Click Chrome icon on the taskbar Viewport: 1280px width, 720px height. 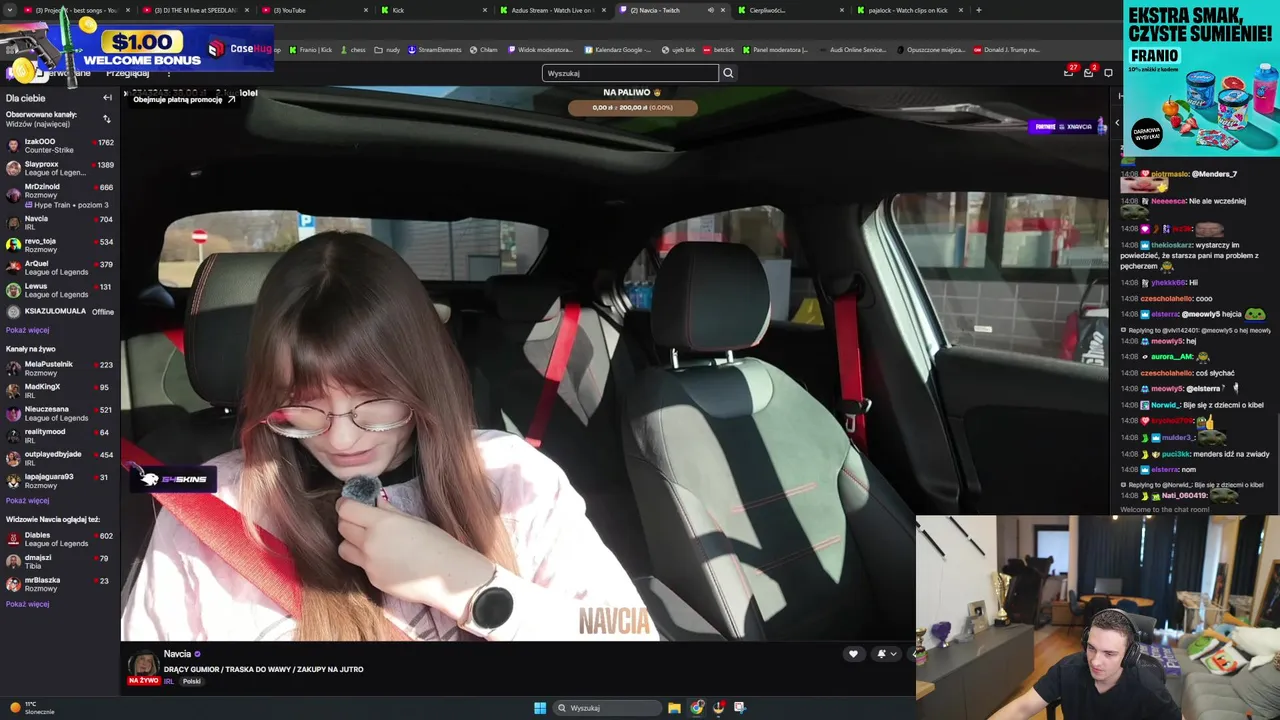pos(696,708)
